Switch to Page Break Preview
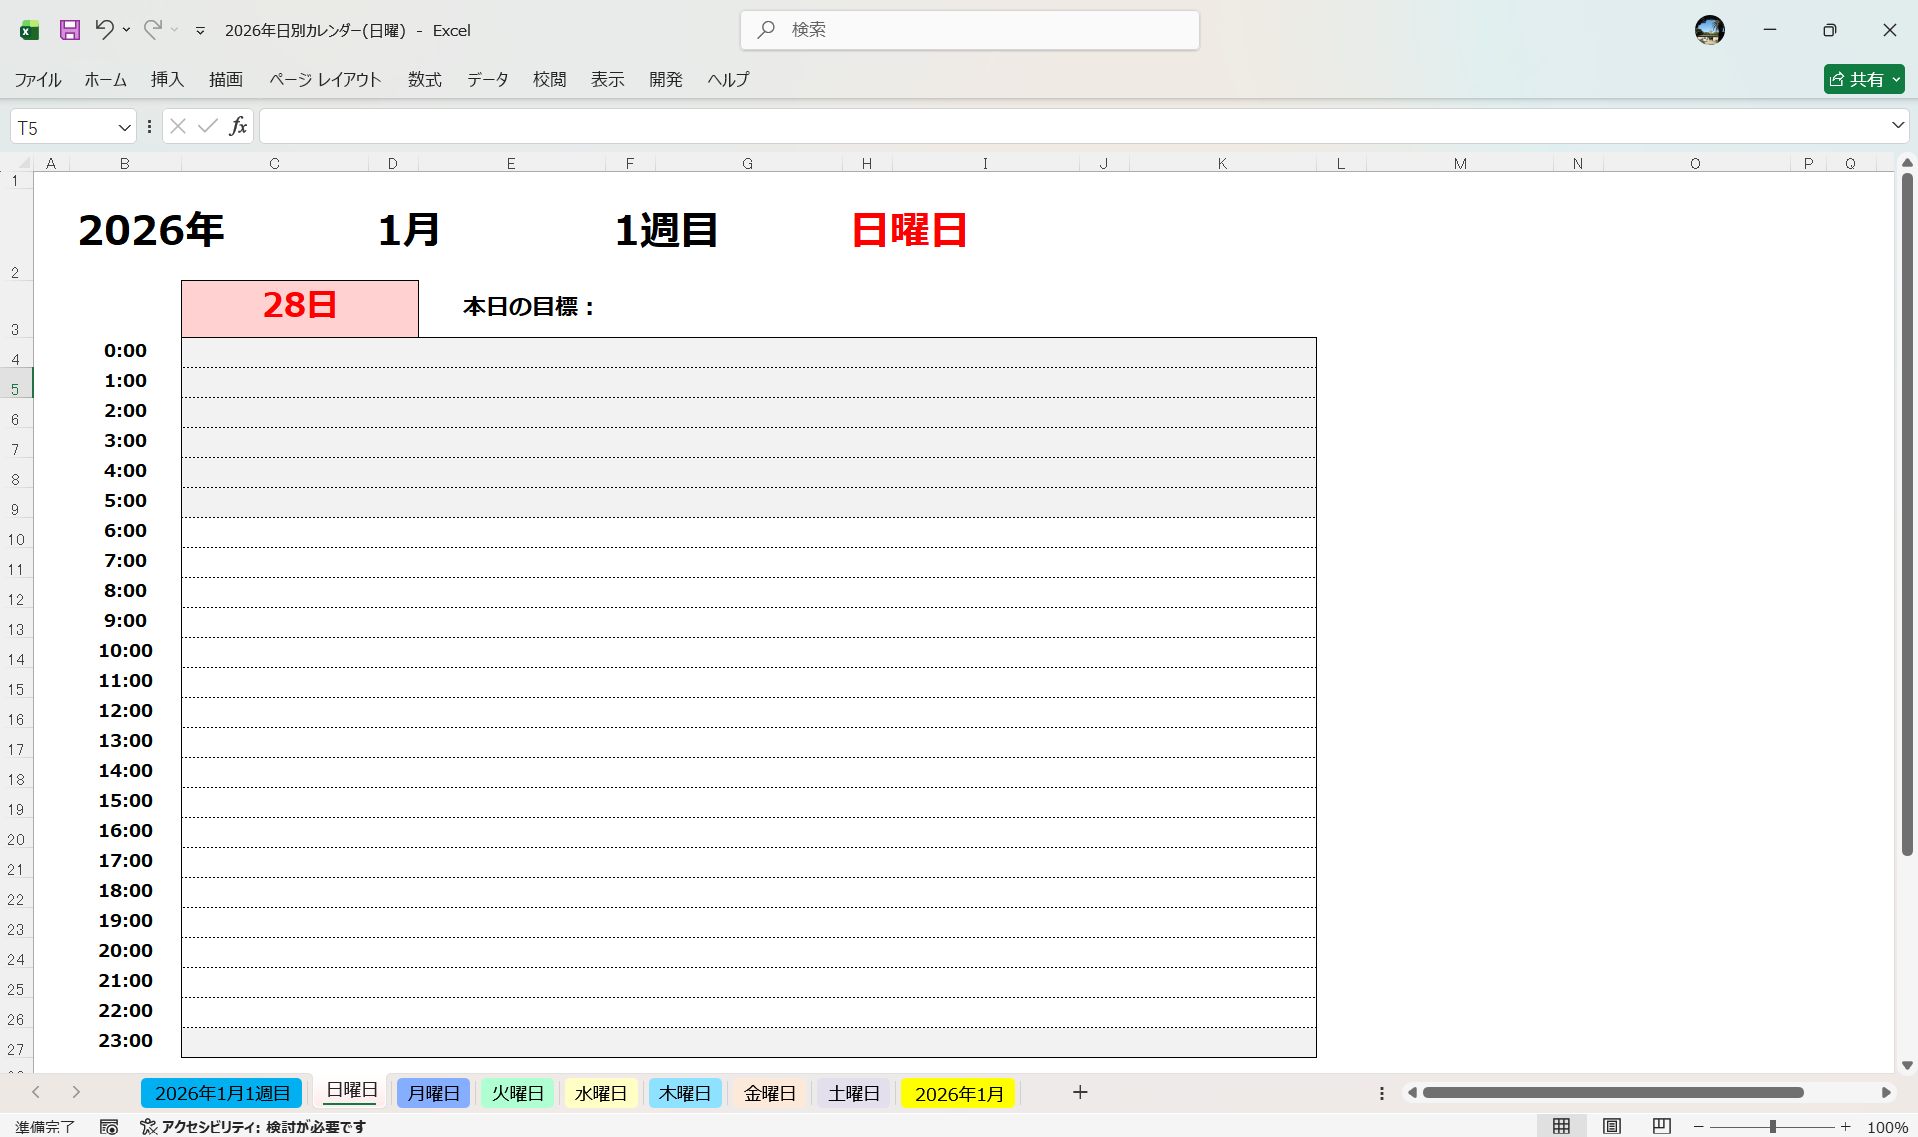The height and width of the screenshot is (1137, 1918). (1661, 1127)
